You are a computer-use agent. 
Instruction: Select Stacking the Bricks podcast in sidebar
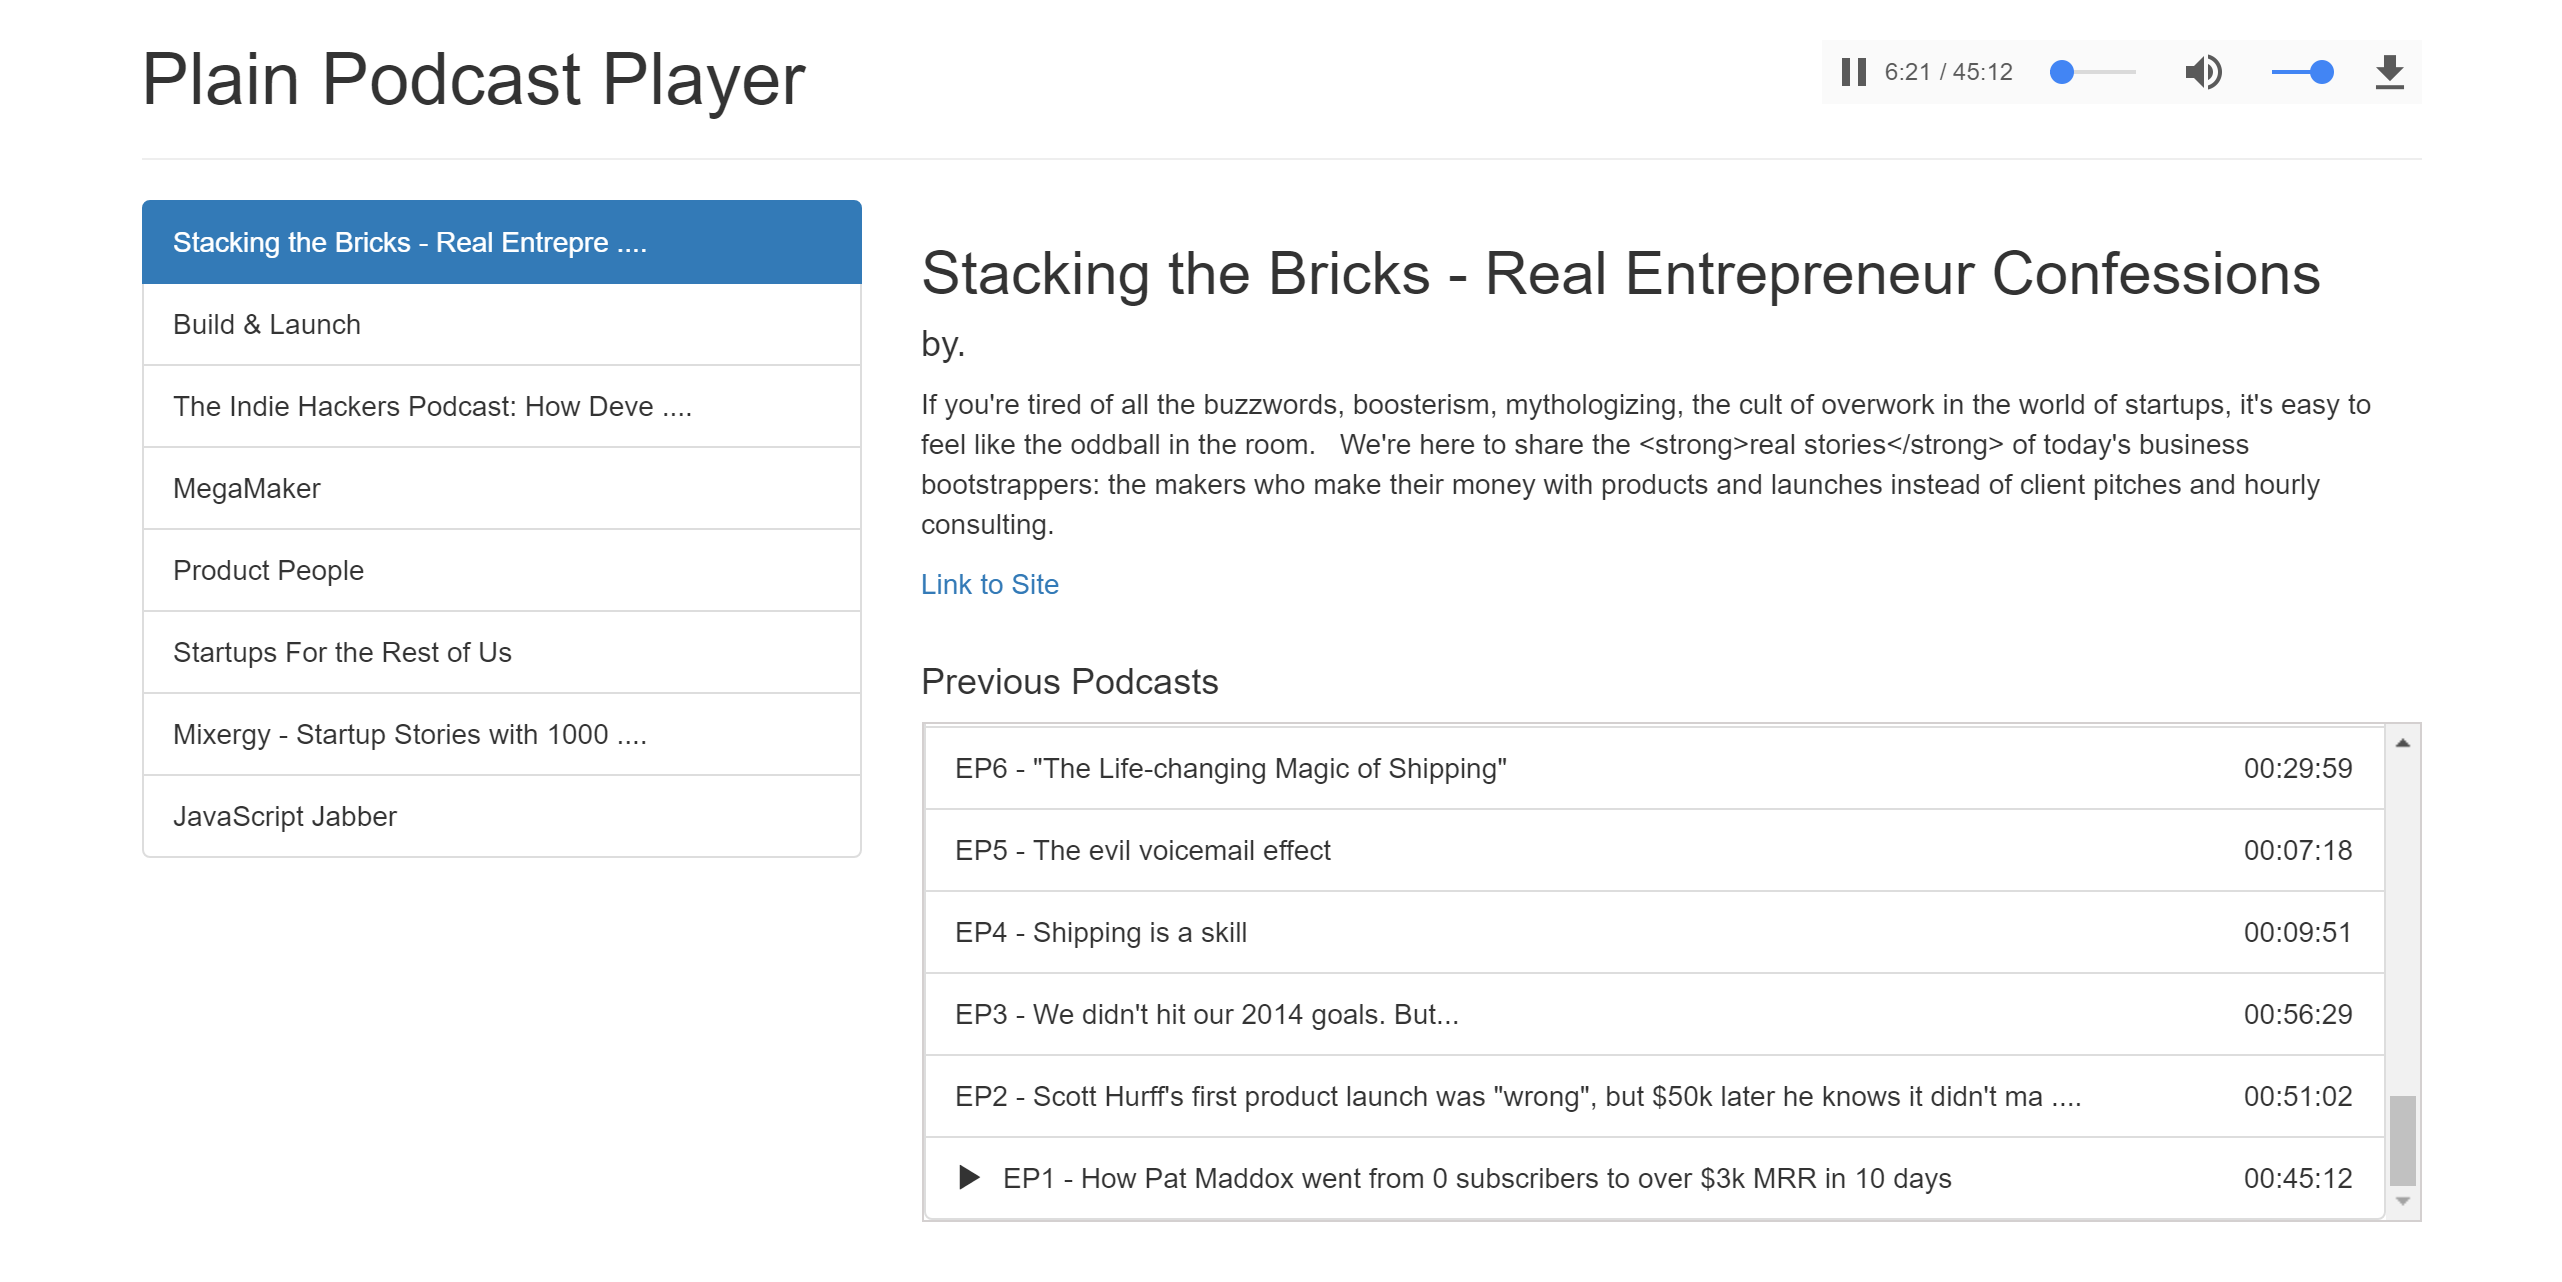[502, 242]
